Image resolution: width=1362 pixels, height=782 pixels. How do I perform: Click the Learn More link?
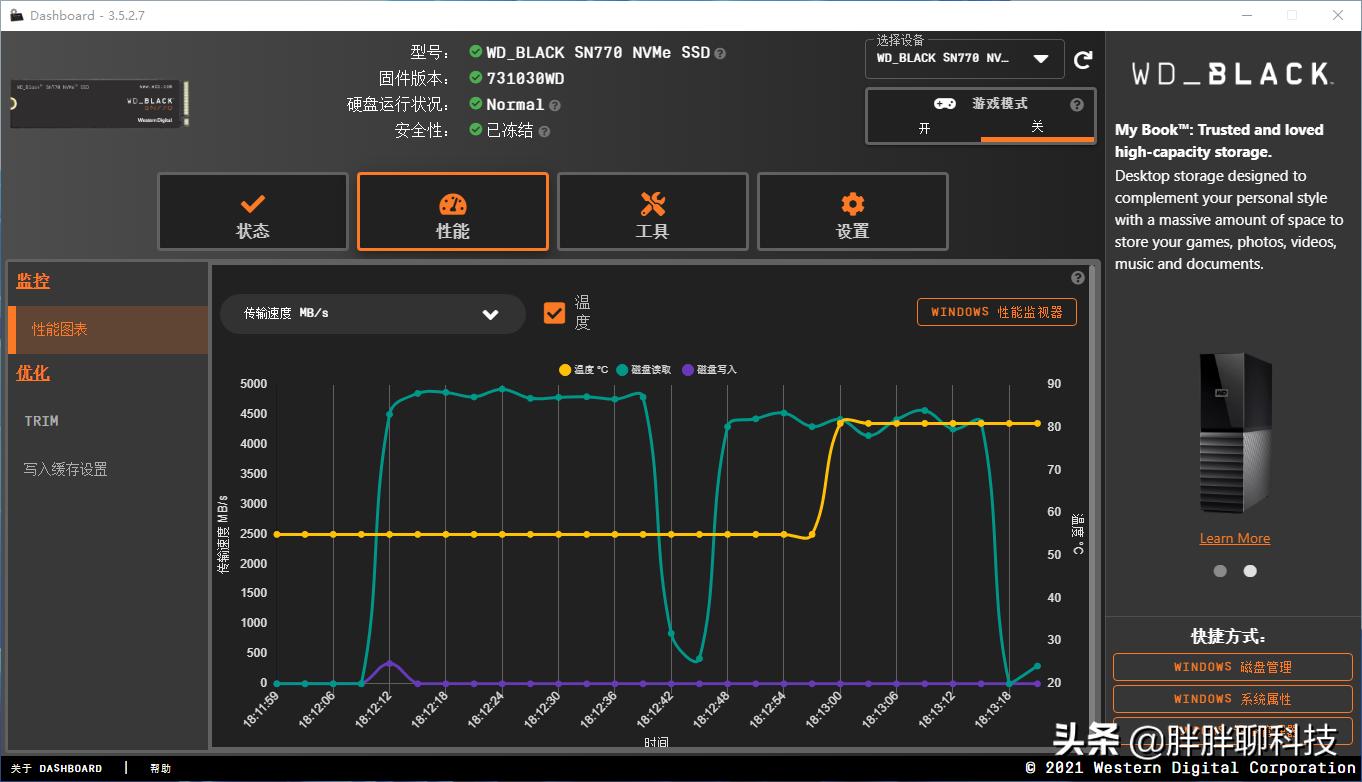pyautogui.click(x=1234, y=537)
